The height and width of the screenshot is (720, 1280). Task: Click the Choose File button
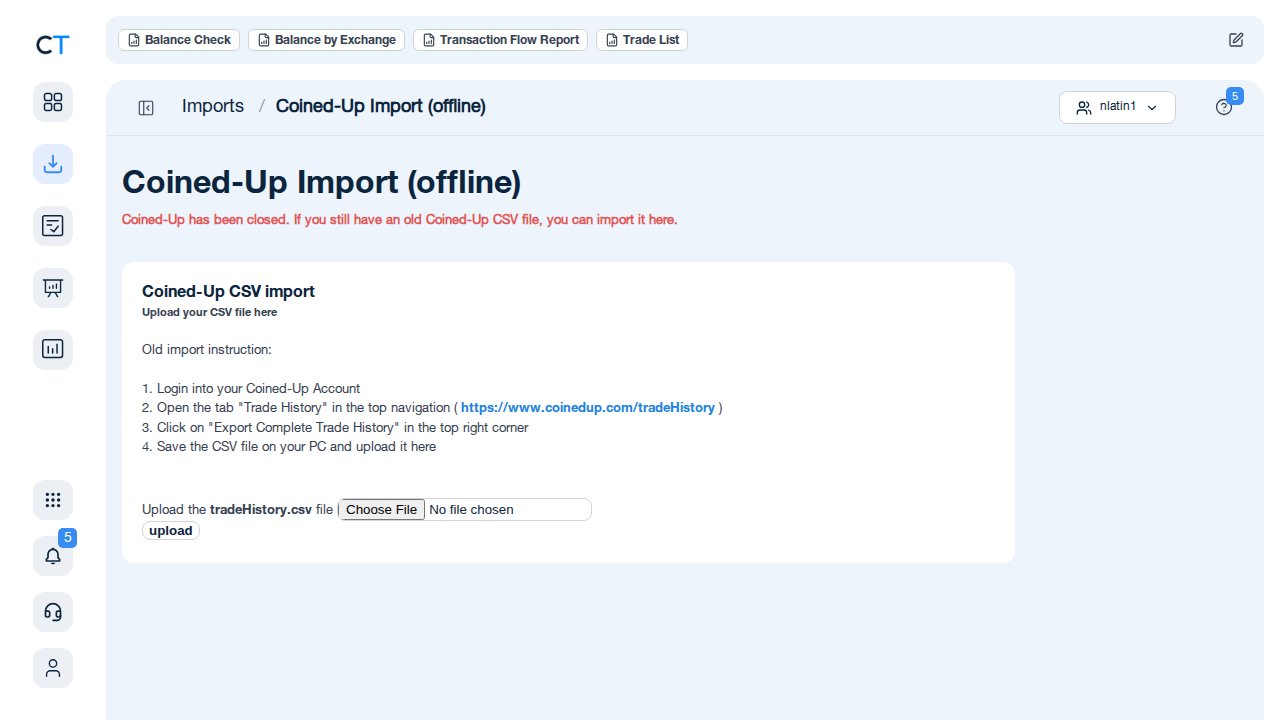pos(382,510)
